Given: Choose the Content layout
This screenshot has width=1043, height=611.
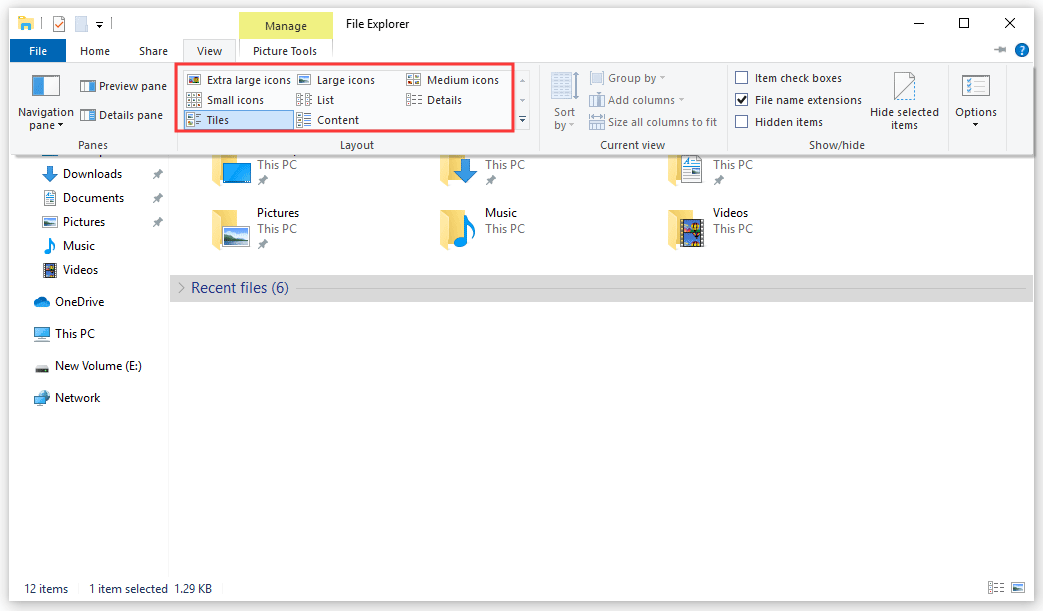Looking at the screenshot, I should 327,120.
